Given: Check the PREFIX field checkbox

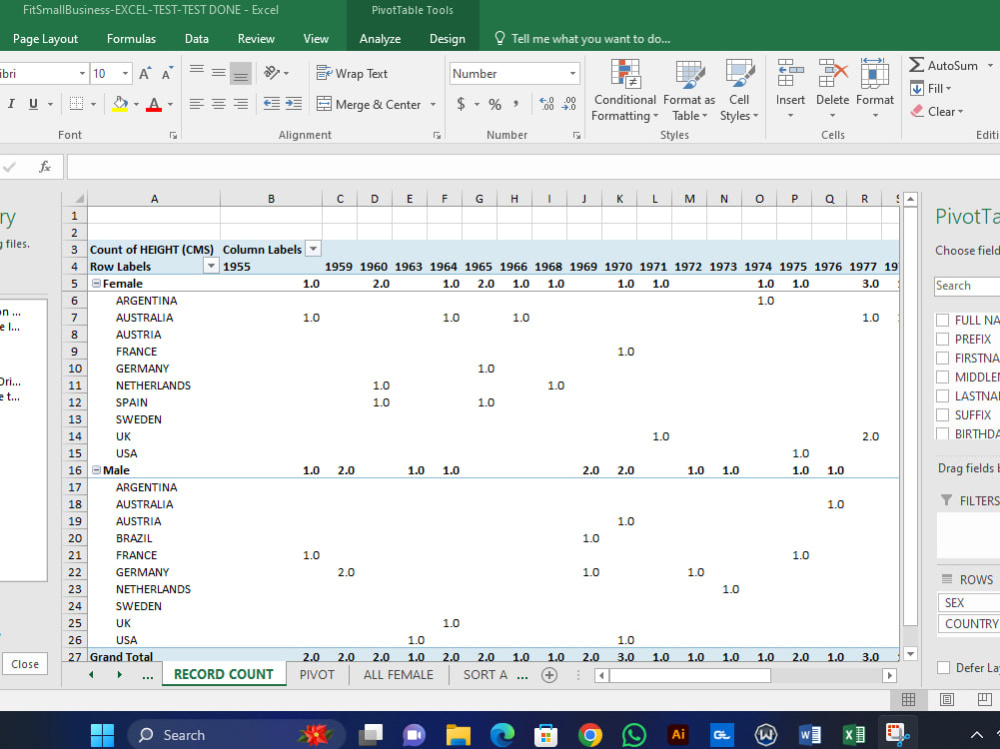Looking at the screenshot, I should click(943, 339).
